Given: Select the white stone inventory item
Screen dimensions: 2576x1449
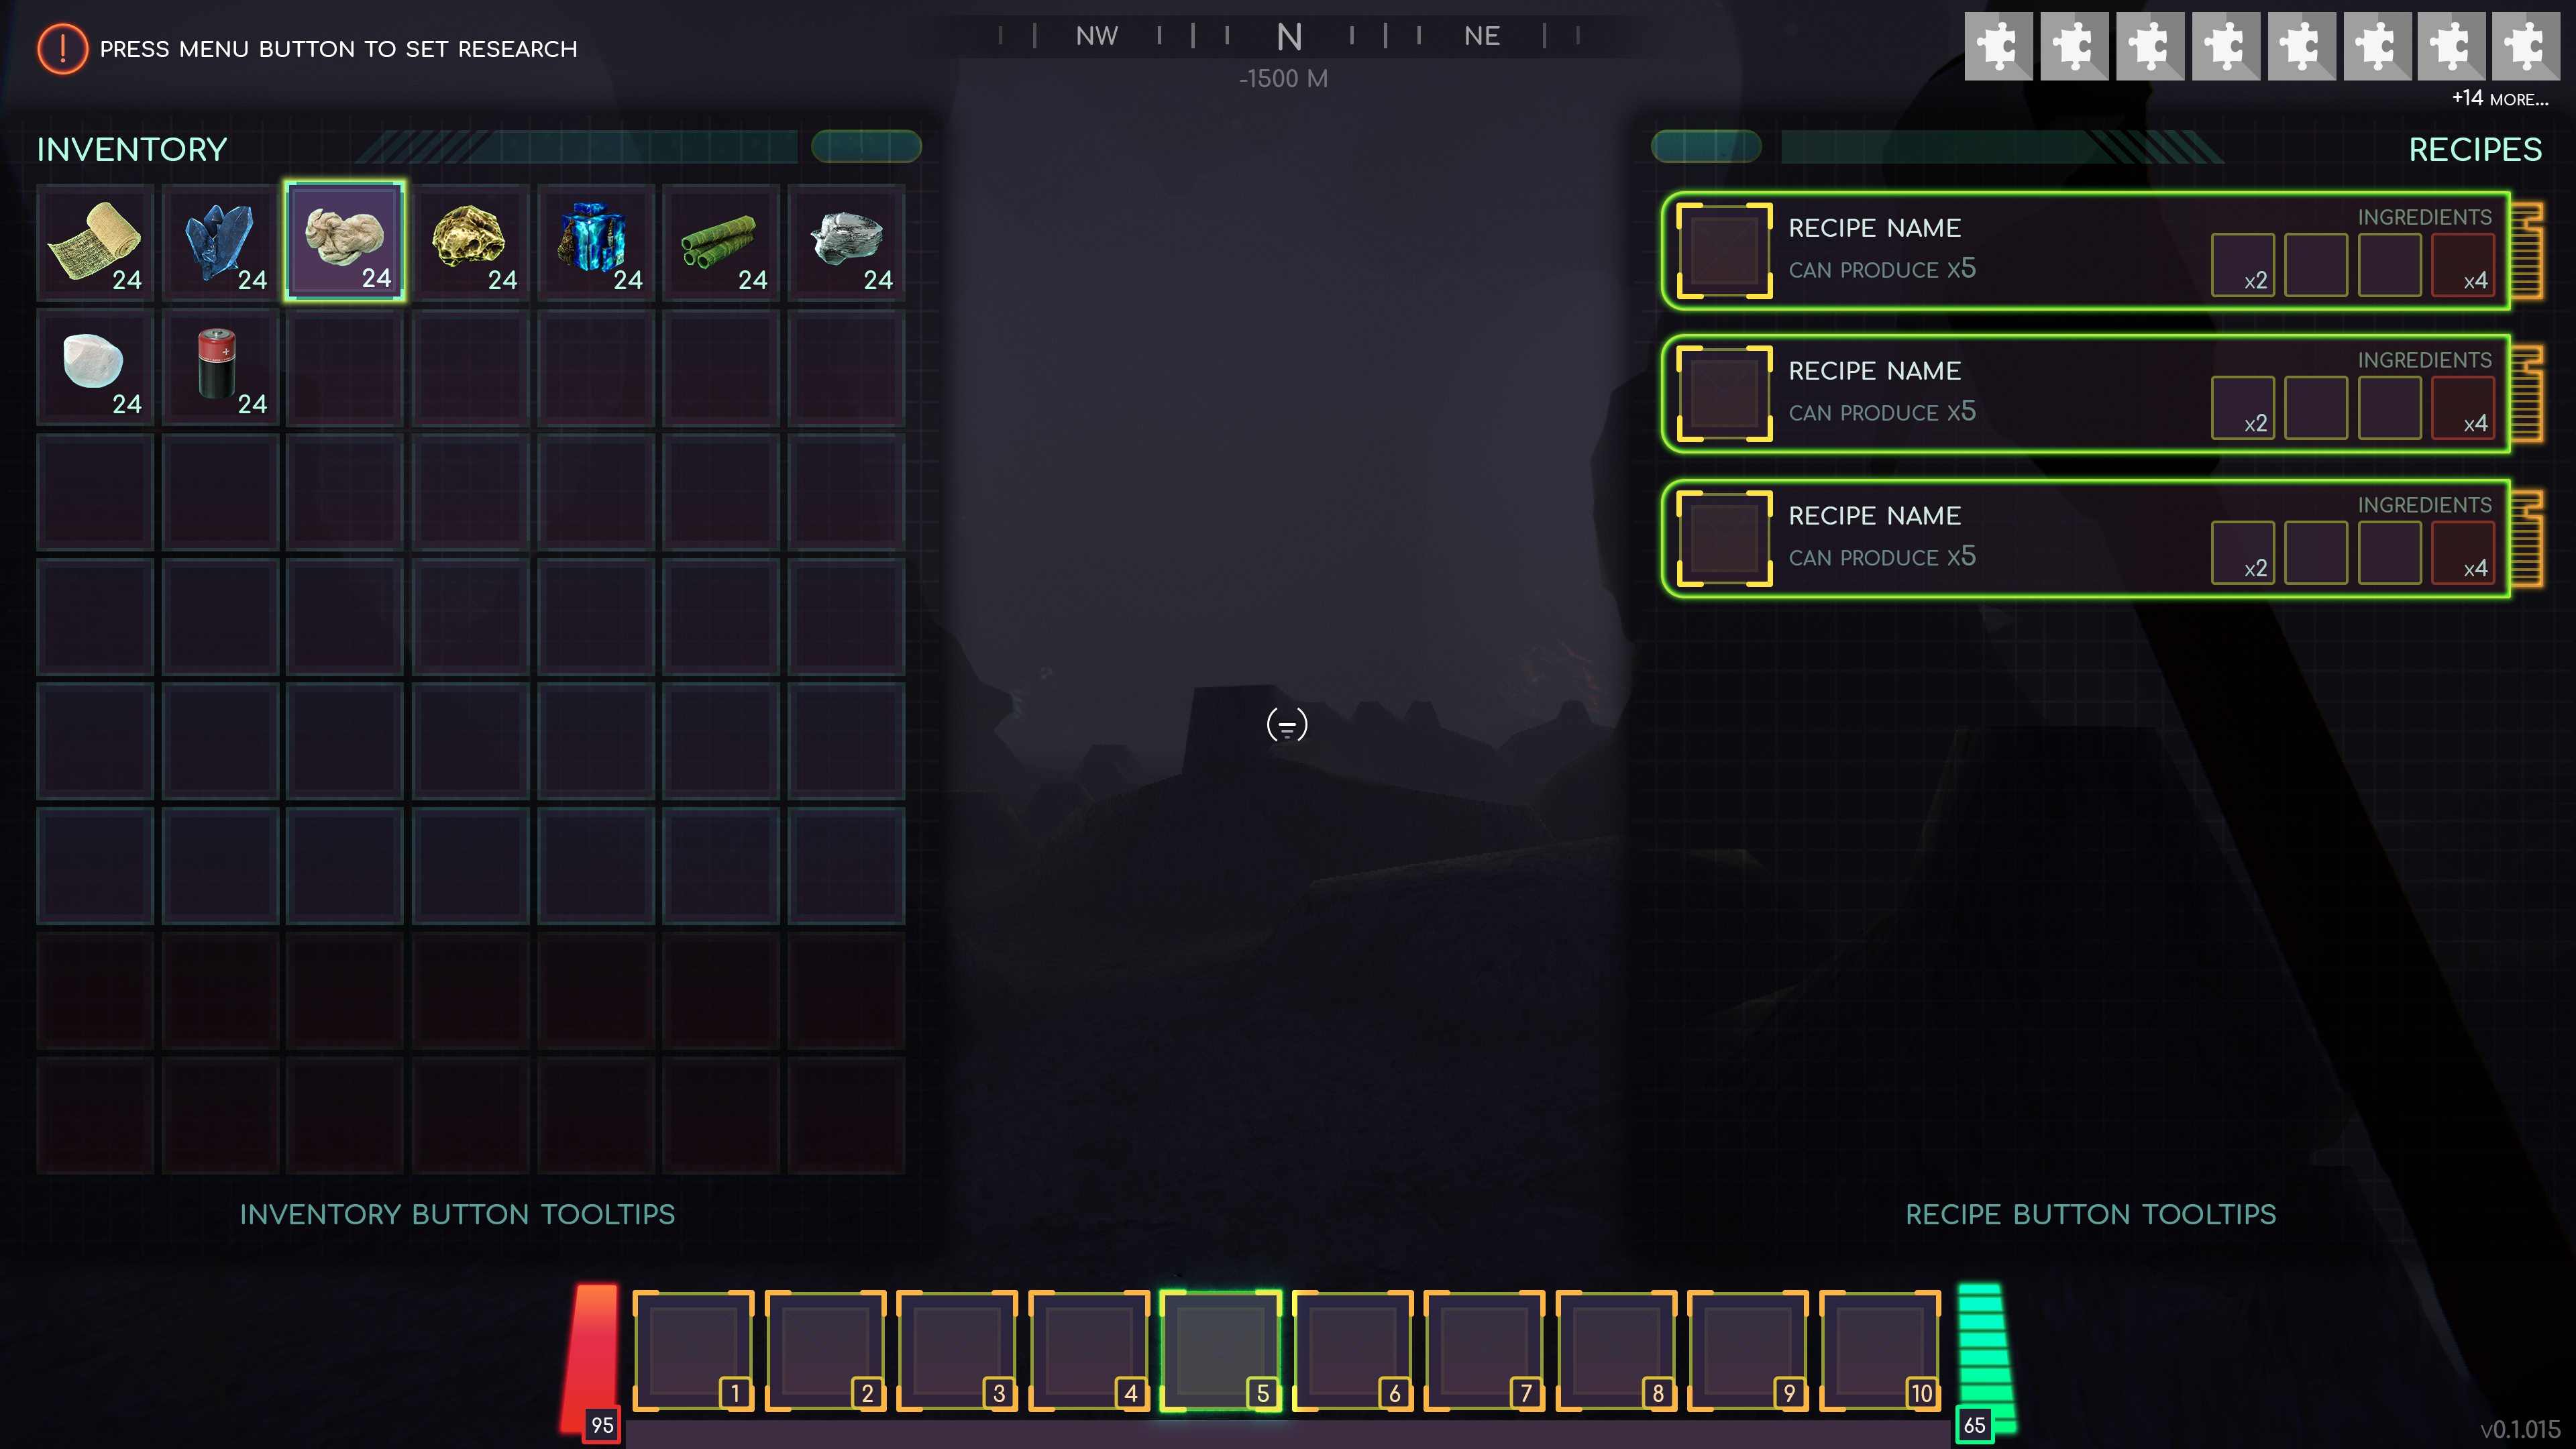Looking at the screenshot, I should click(96, 367).
